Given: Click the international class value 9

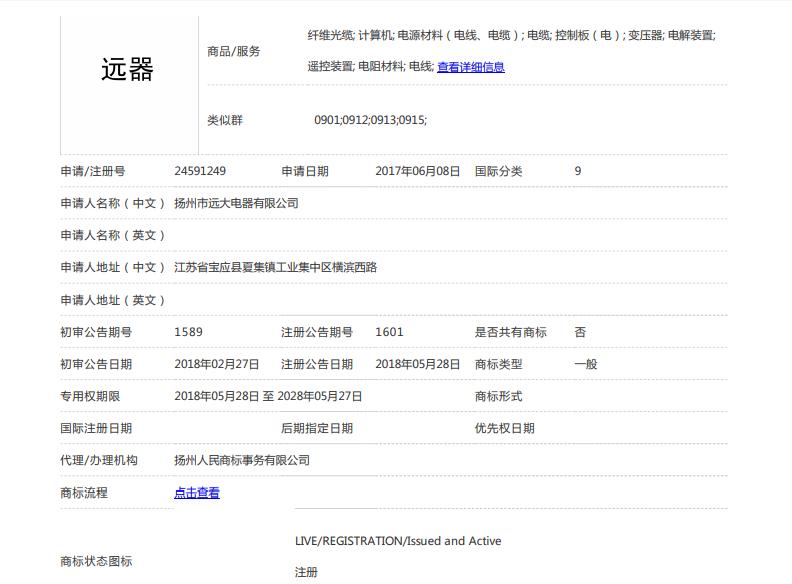Looking at the screenshot, I should pyautogui.click(x=578, y=171).
